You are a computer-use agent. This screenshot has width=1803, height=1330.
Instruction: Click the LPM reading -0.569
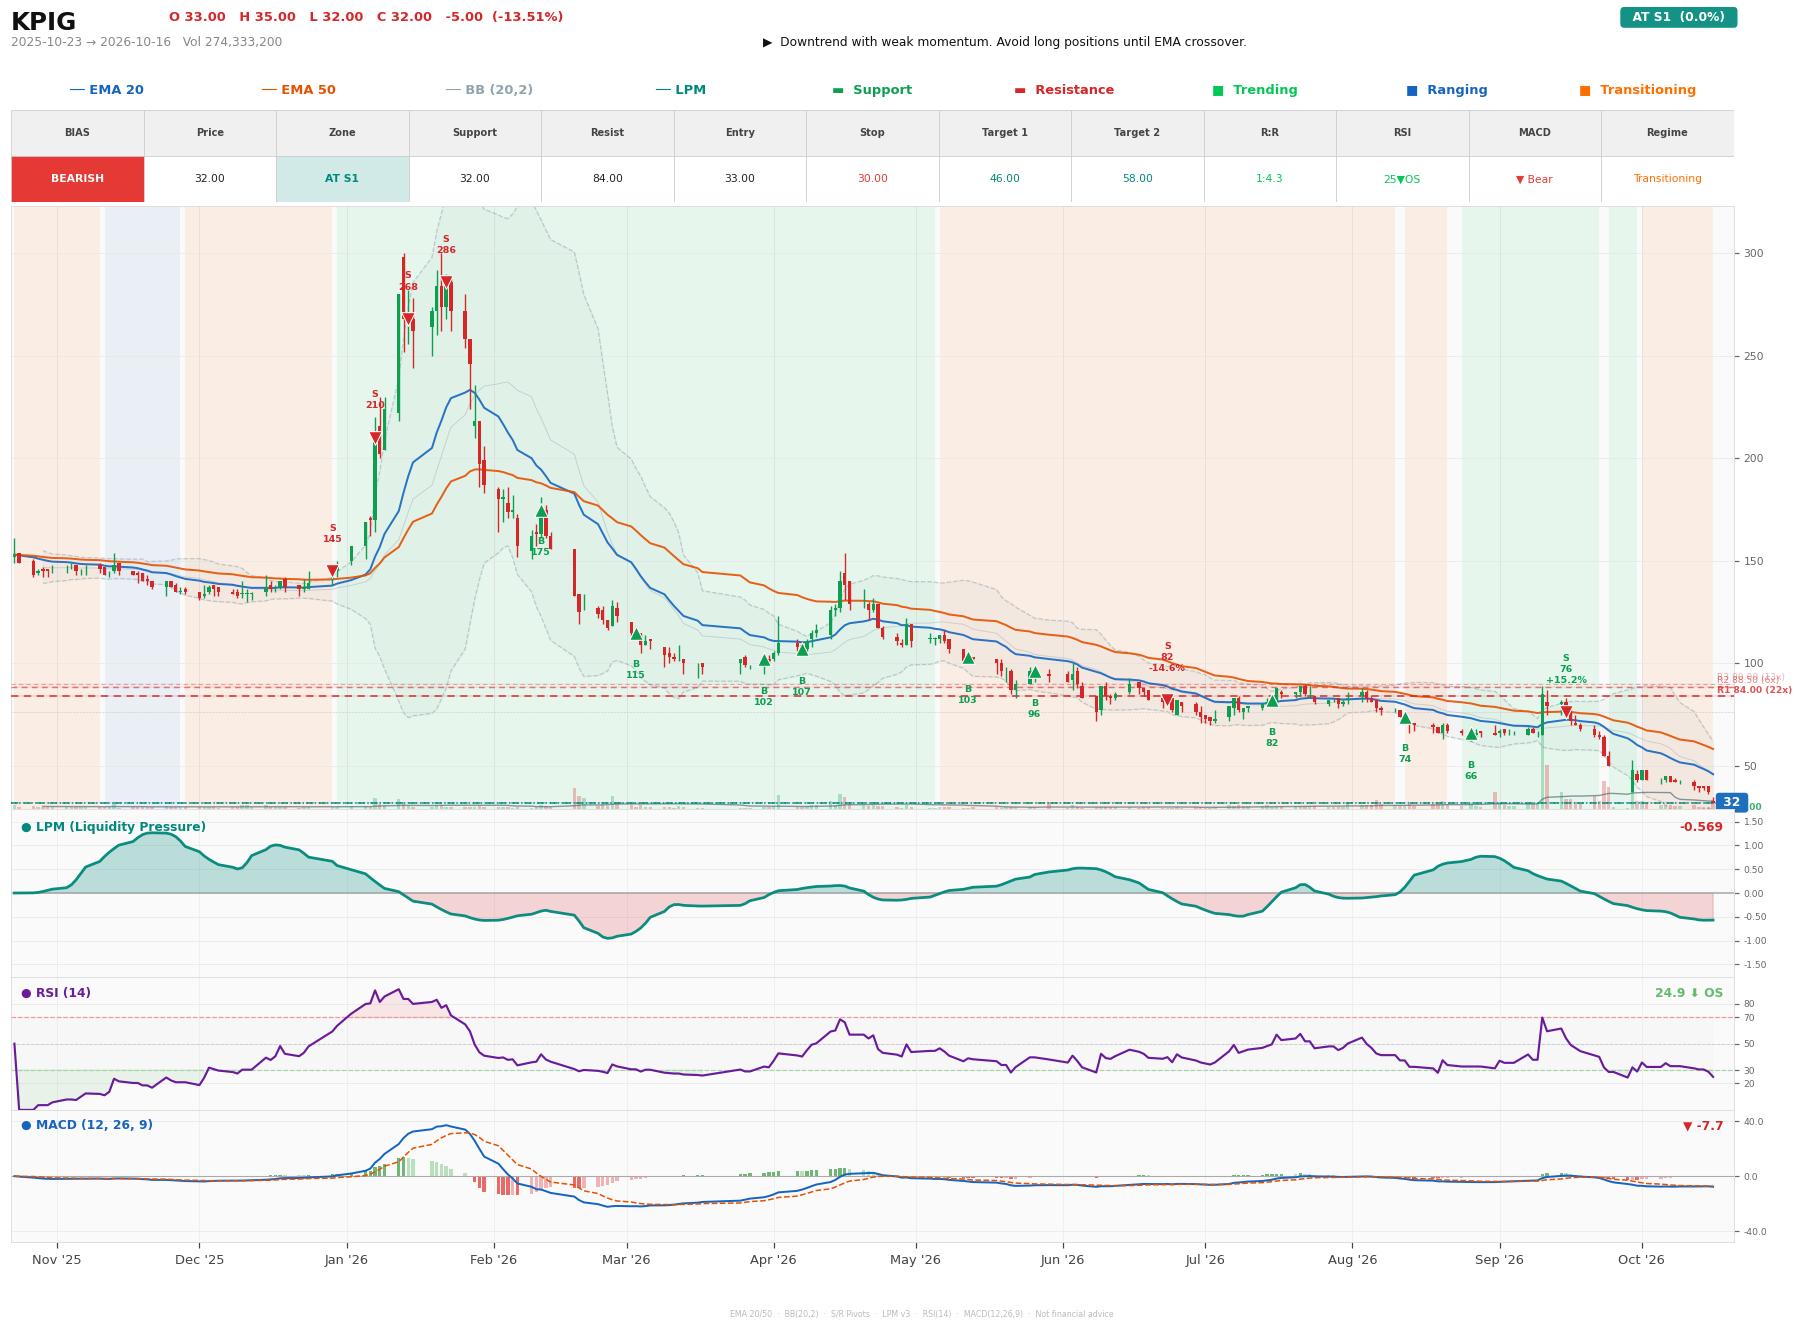click(1701, 827)
